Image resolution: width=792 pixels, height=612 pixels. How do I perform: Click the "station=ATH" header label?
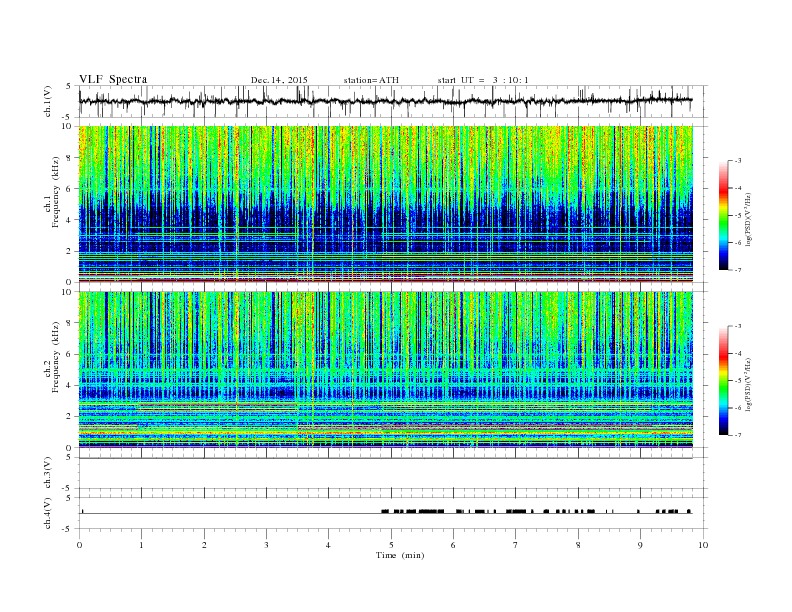371,80
